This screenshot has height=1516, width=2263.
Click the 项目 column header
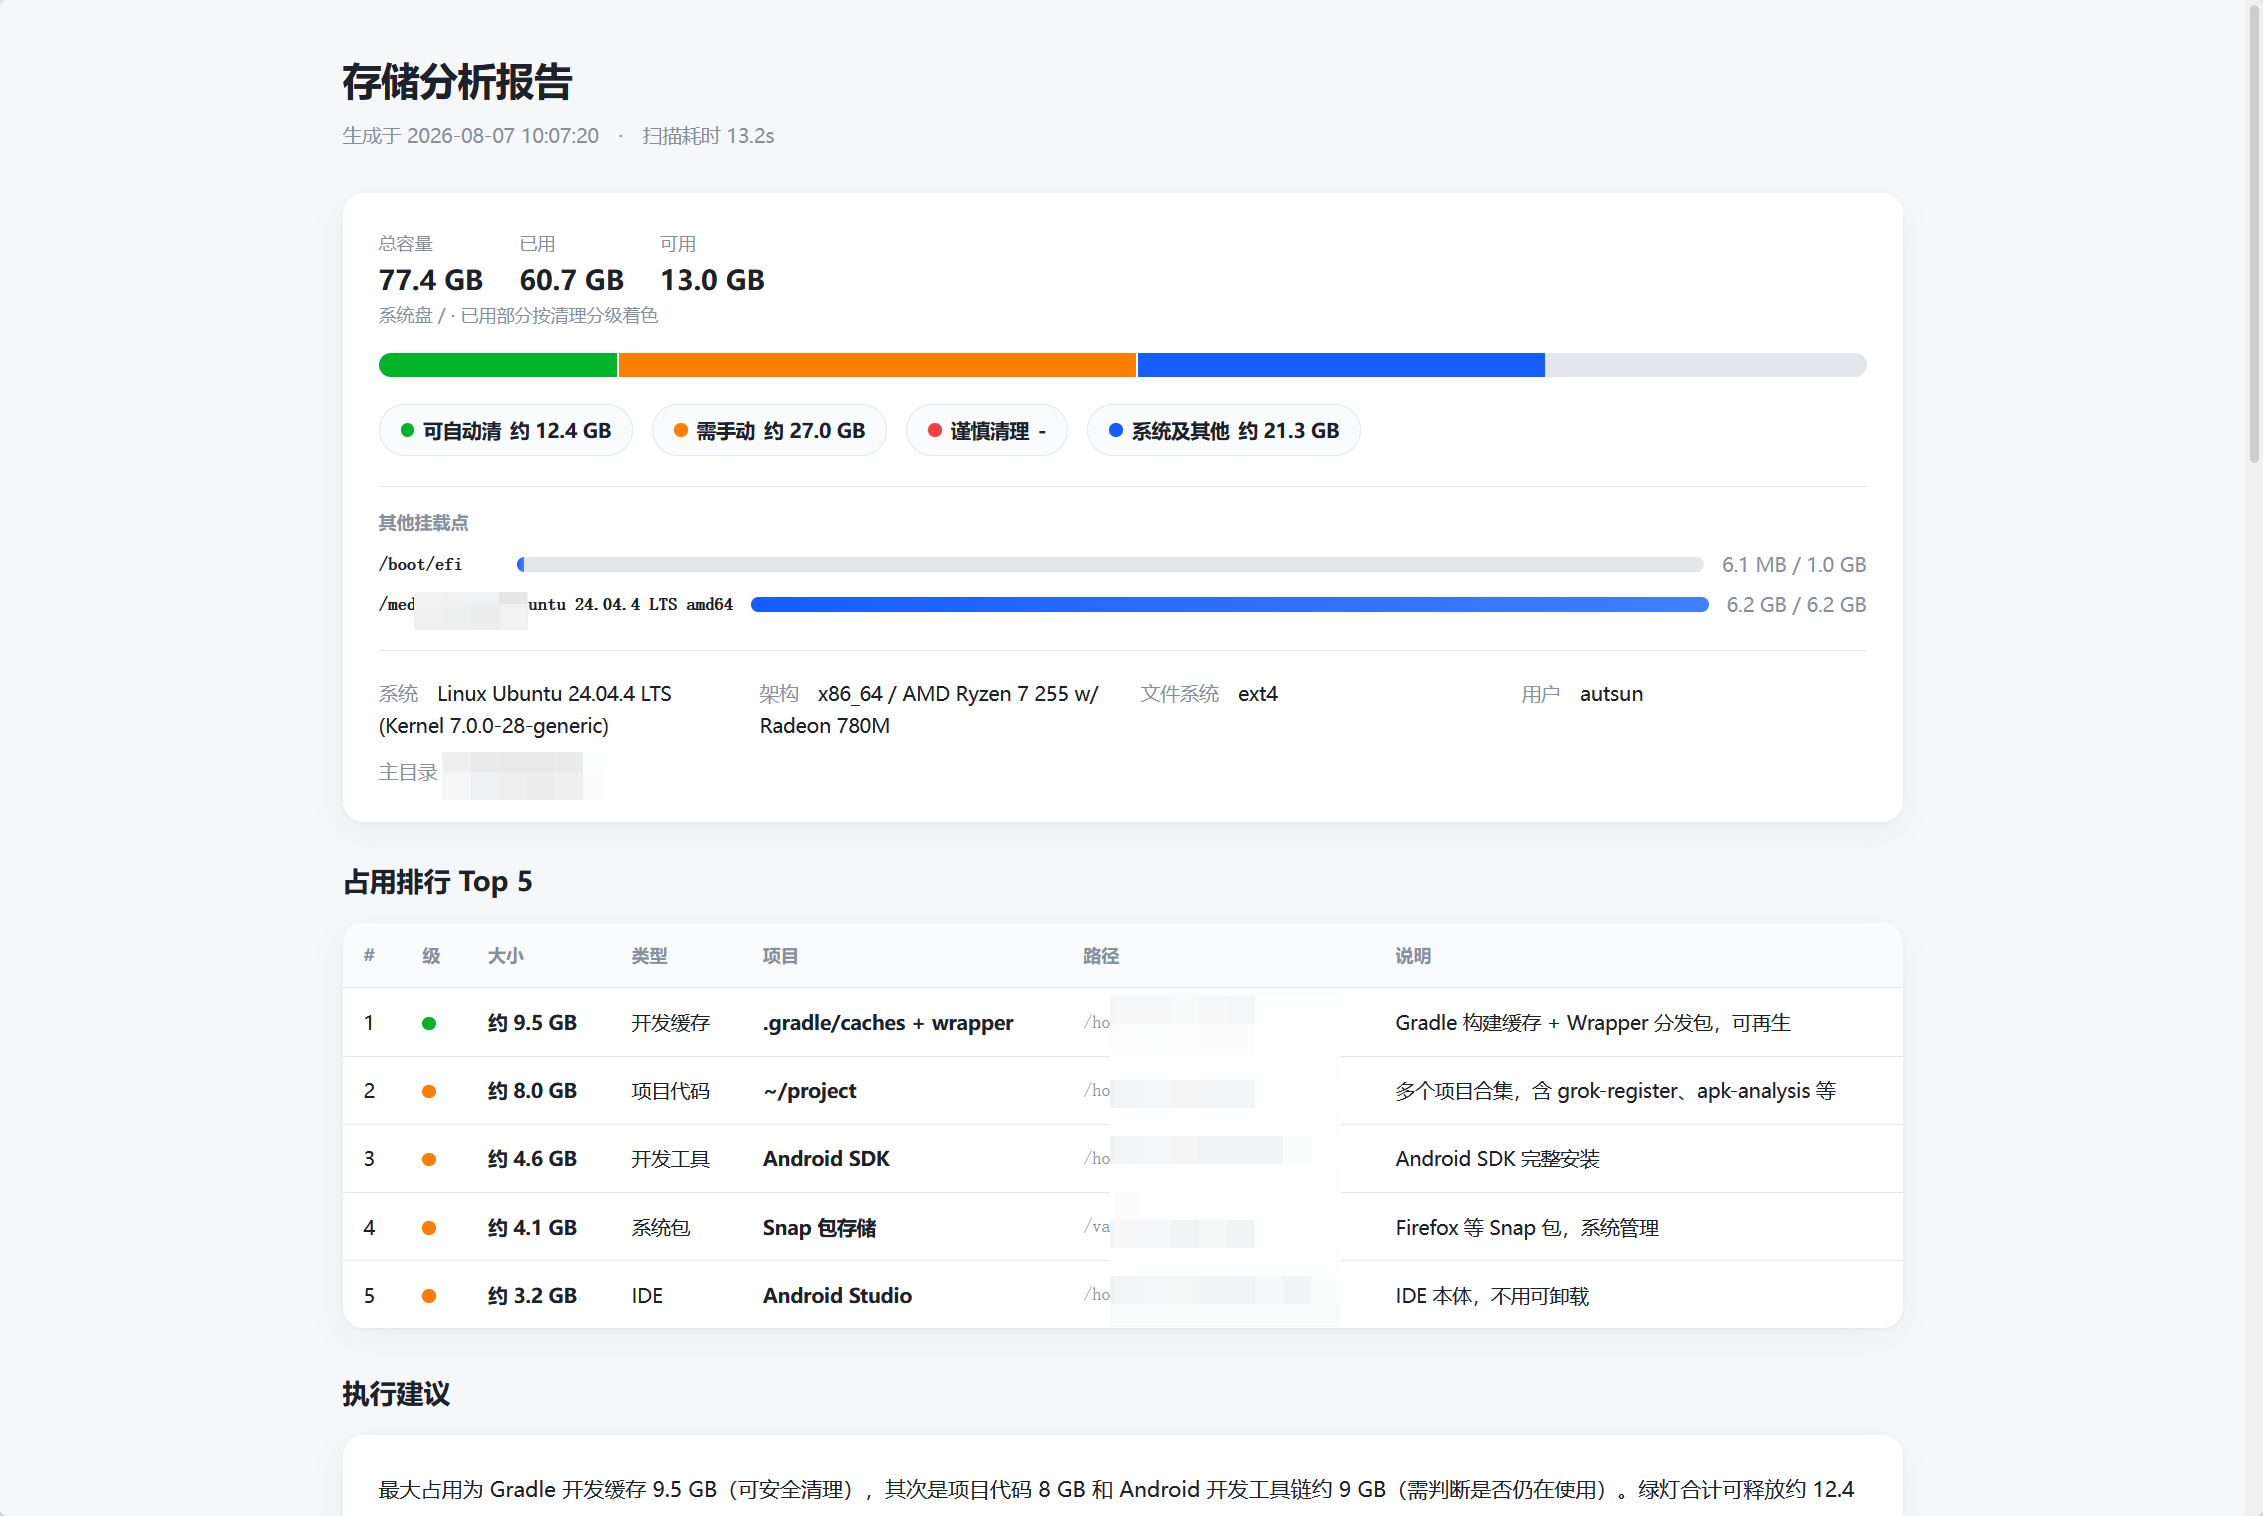coord(781,956)
